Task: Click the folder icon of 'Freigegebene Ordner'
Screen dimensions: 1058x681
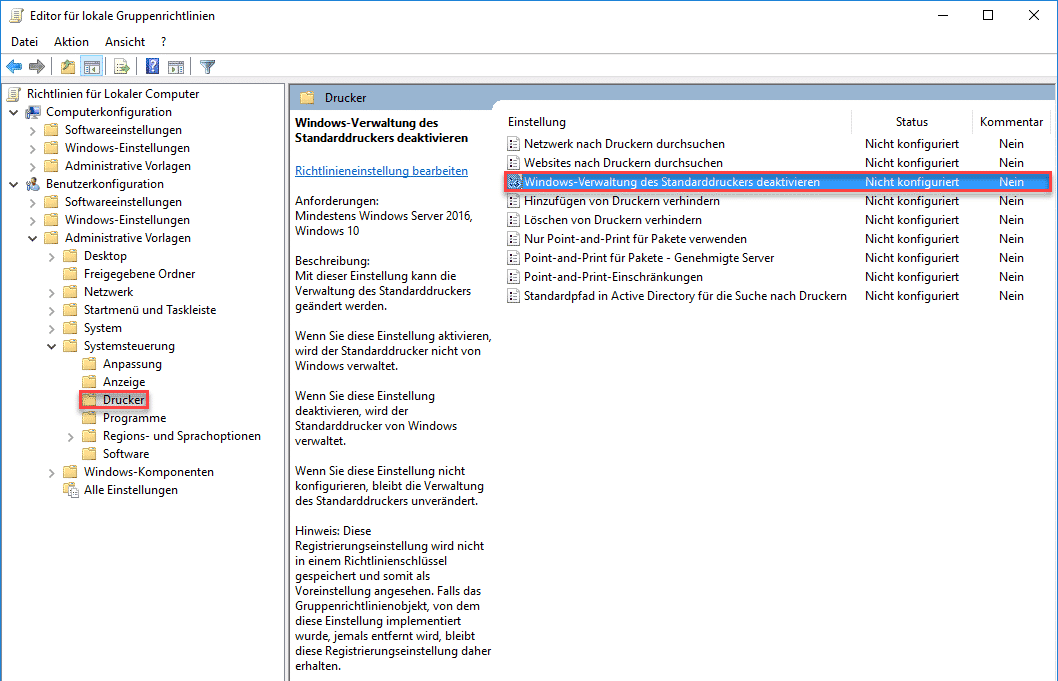Action: 70,274
